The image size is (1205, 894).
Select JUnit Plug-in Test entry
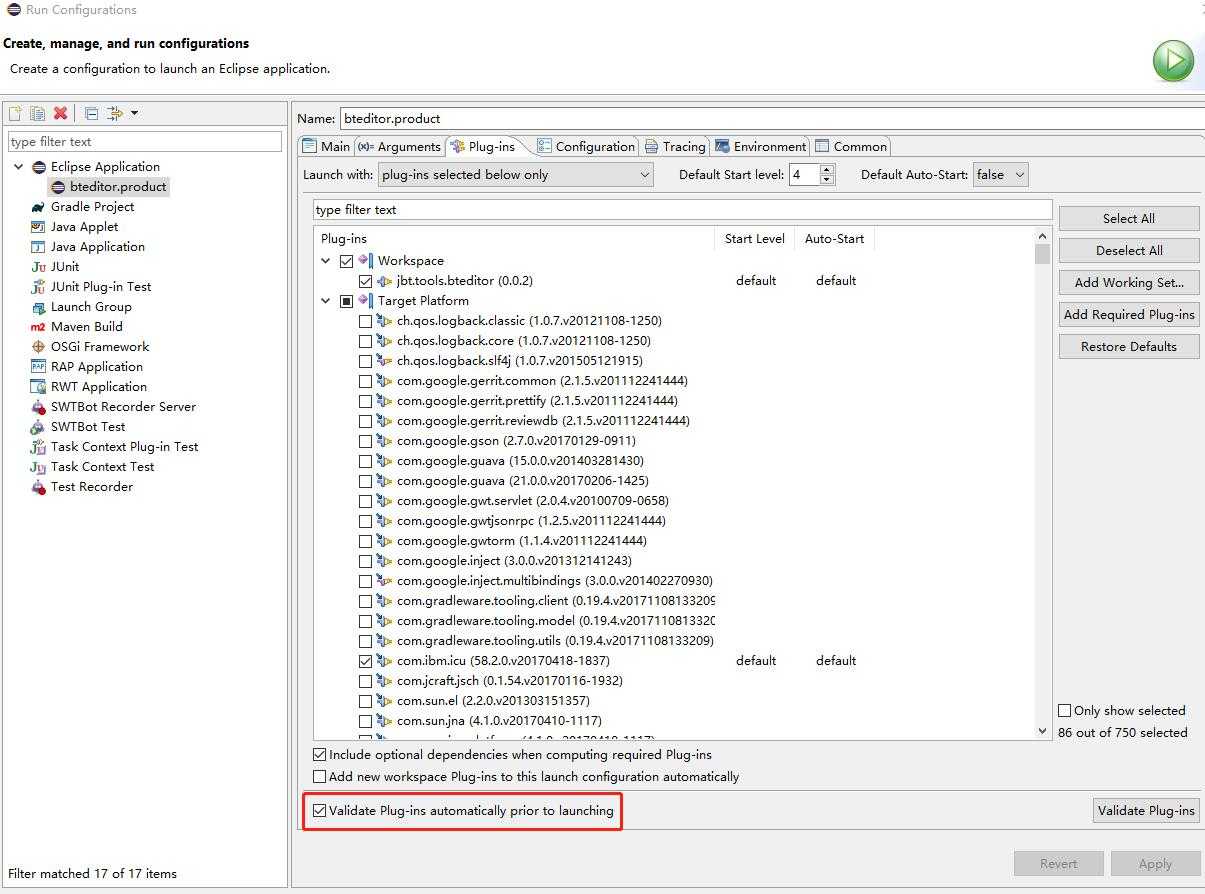pyautogui.click(x=101, y=287)
